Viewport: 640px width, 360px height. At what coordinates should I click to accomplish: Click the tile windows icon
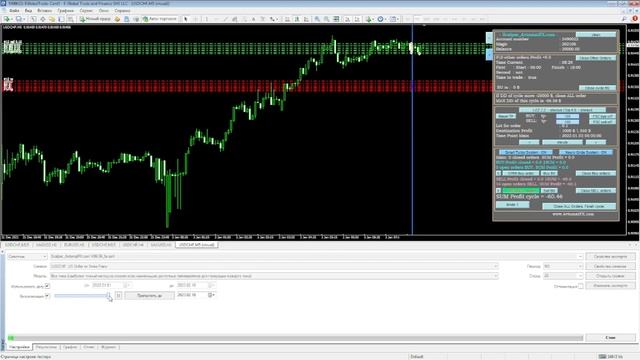tap(336, 19)
